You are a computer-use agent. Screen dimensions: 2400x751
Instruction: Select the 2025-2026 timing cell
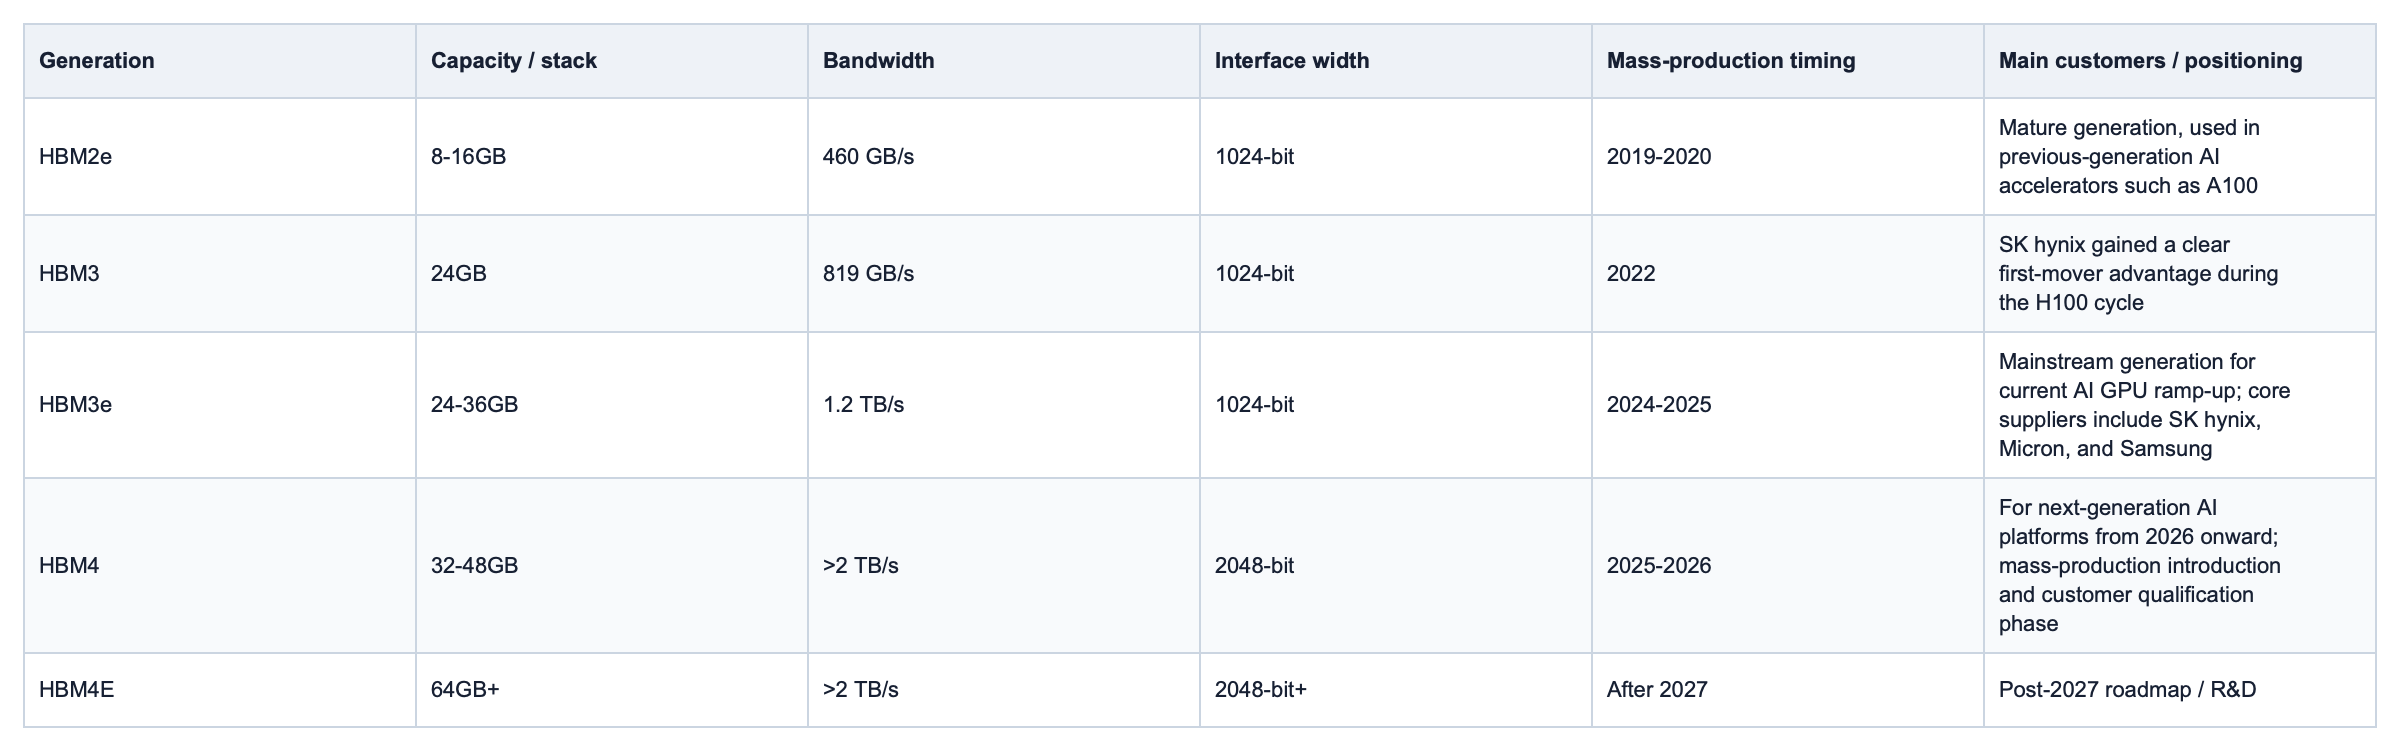point(1788,566)
